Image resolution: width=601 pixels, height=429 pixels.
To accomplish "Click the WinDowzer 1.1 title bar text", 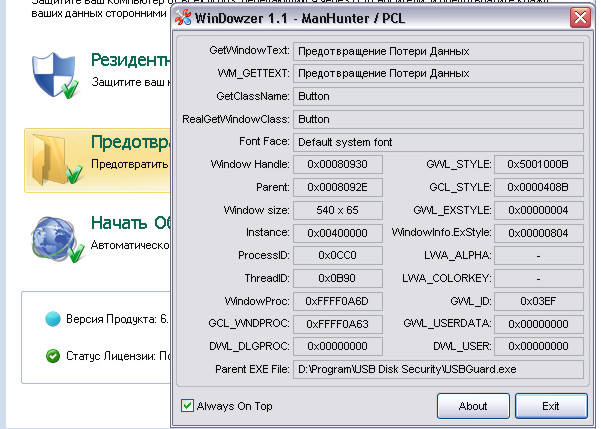I will tap(299, 18).
